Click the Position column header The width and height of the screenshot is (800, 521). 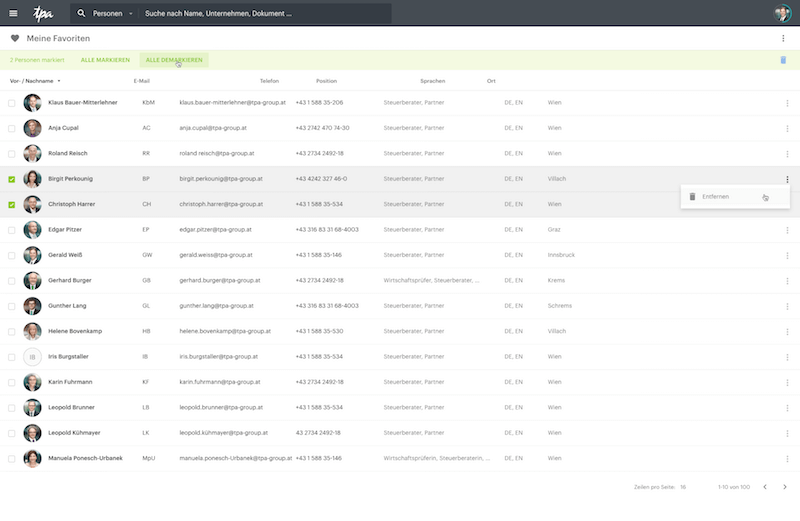pos(327,81)
